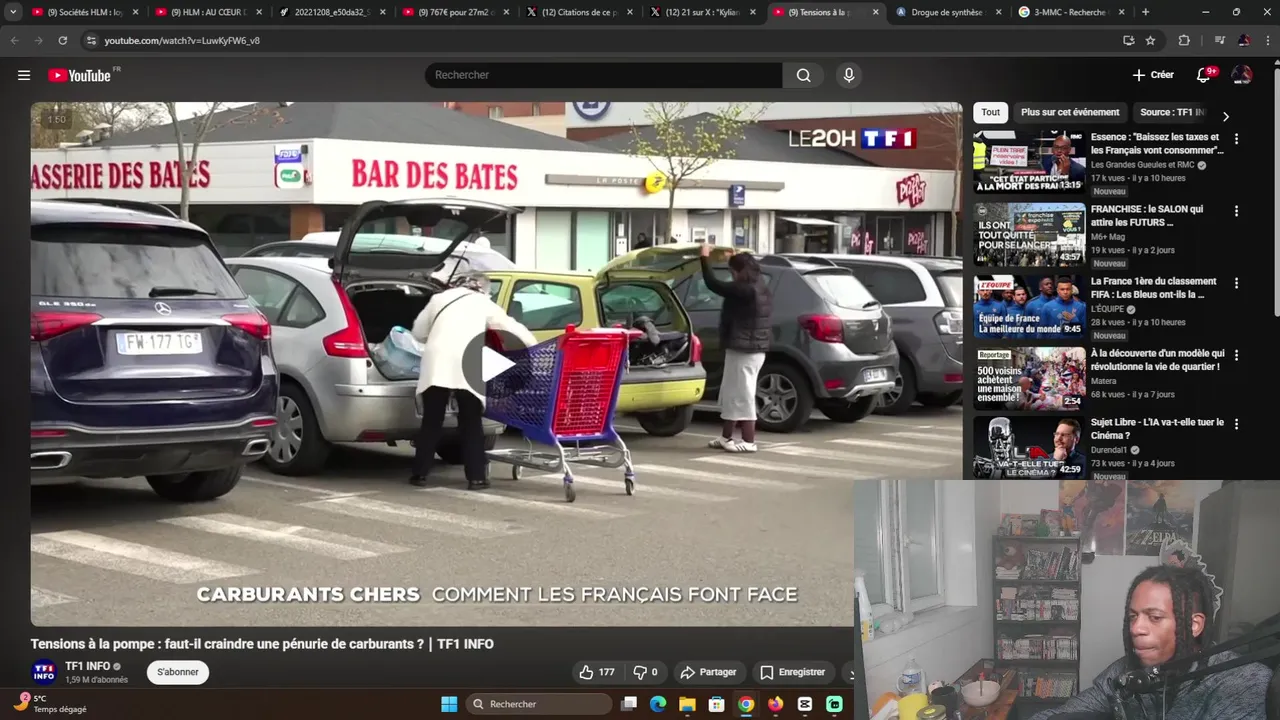Open options for 'Sujet Libre' video
1280x720 pixels.
coord(1236,424)
